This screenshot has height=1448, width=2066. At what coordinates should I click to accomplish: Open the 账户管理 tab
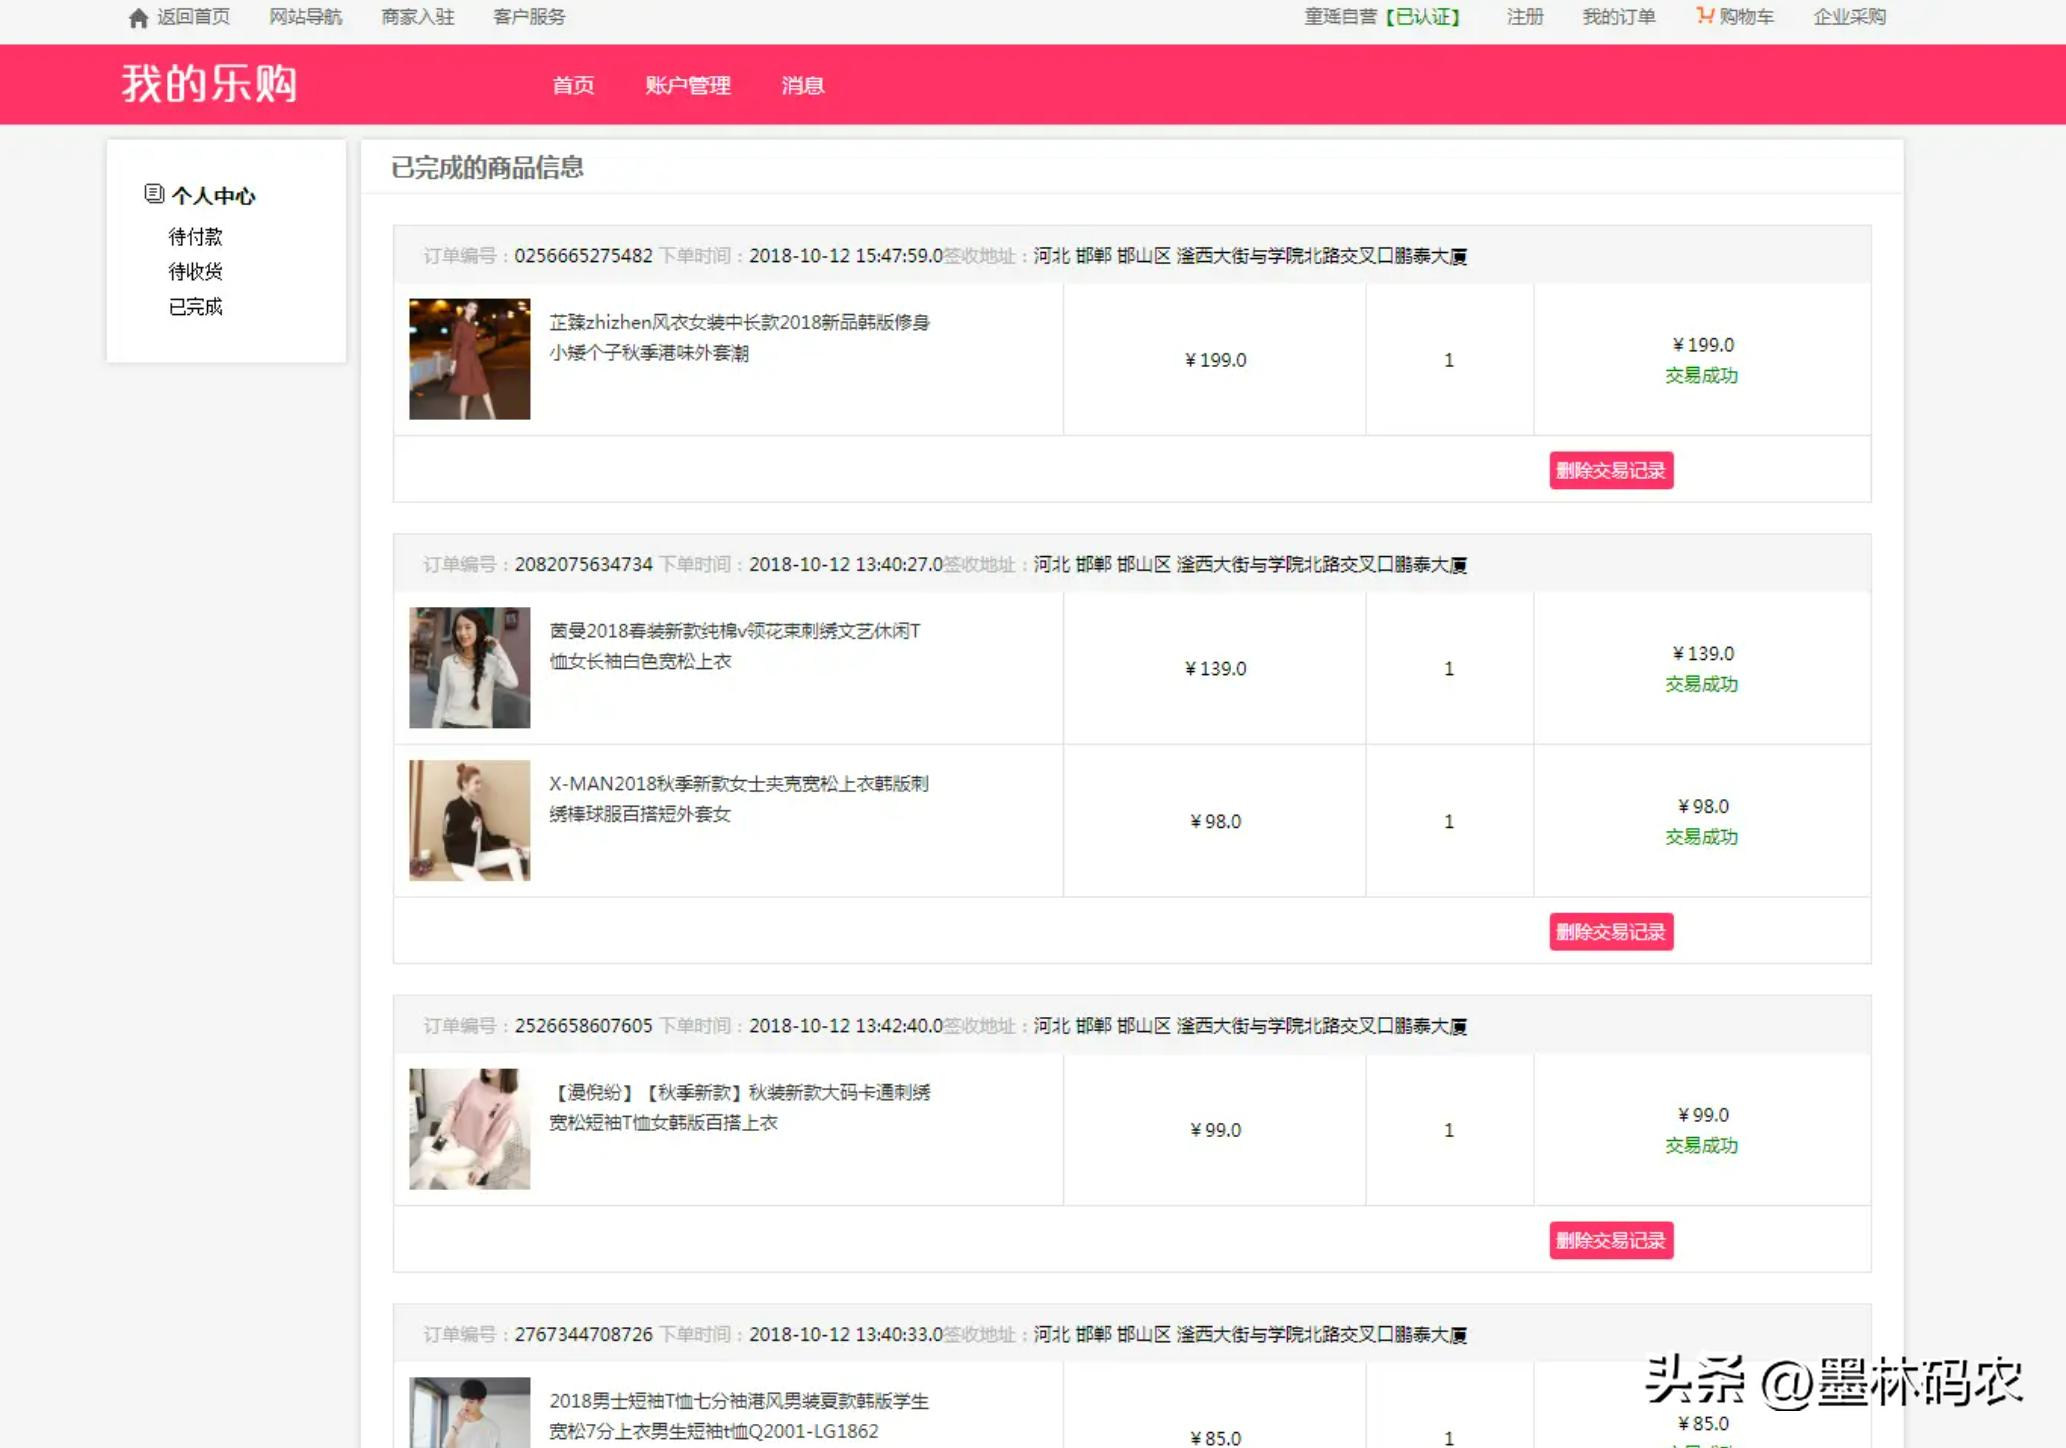pos(687,86)
